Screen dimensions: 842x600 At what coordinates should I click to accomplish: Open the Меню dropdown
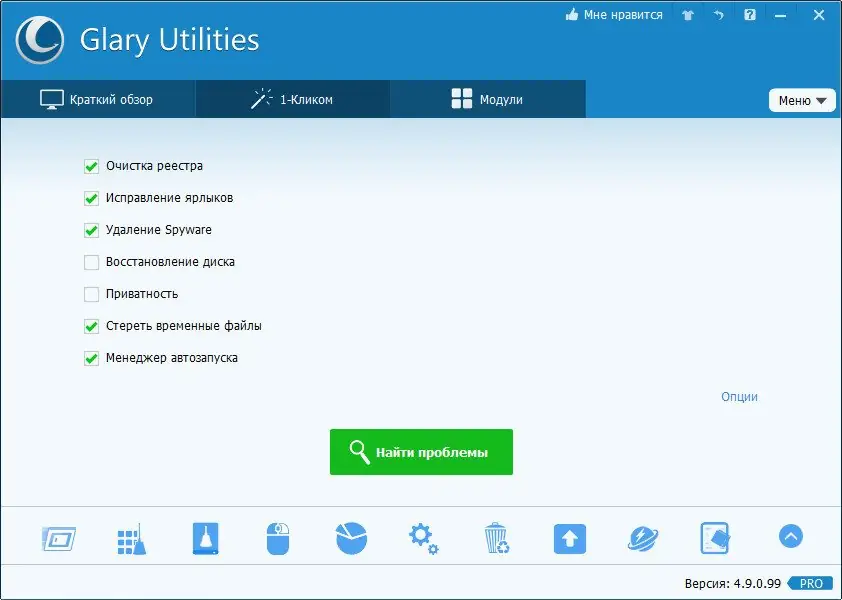click(x=802, y=100)
